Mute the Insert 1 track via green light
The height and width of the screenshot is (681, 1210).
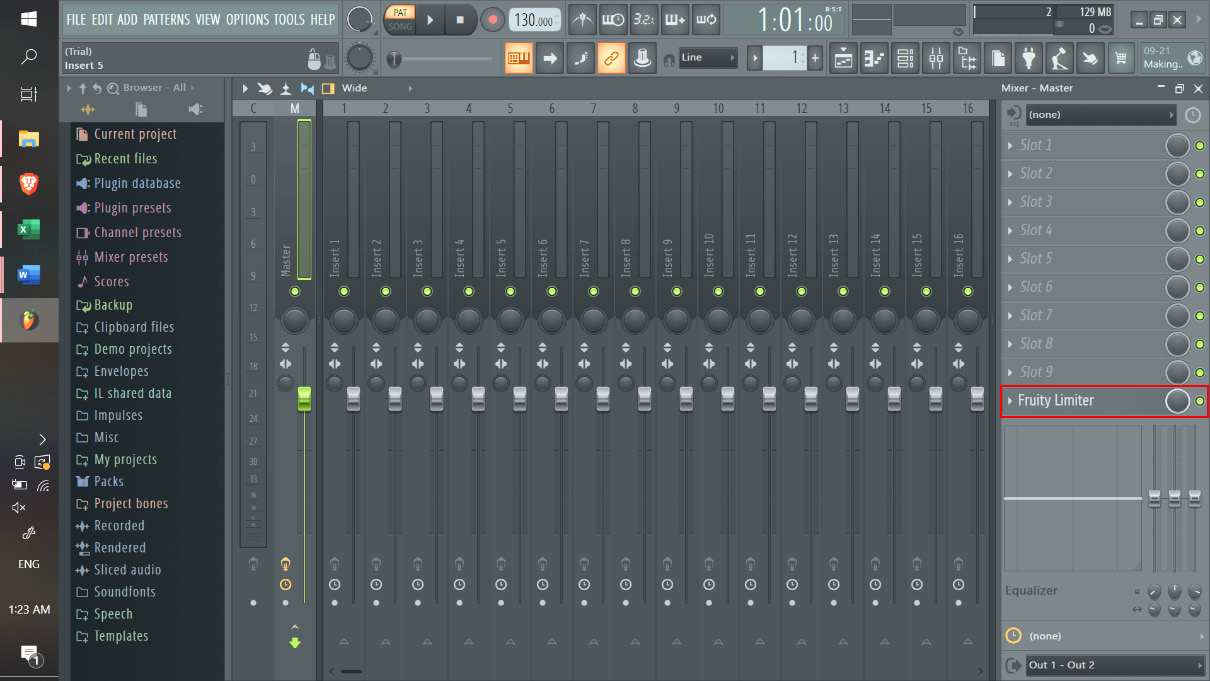click(x=344, y=291)
